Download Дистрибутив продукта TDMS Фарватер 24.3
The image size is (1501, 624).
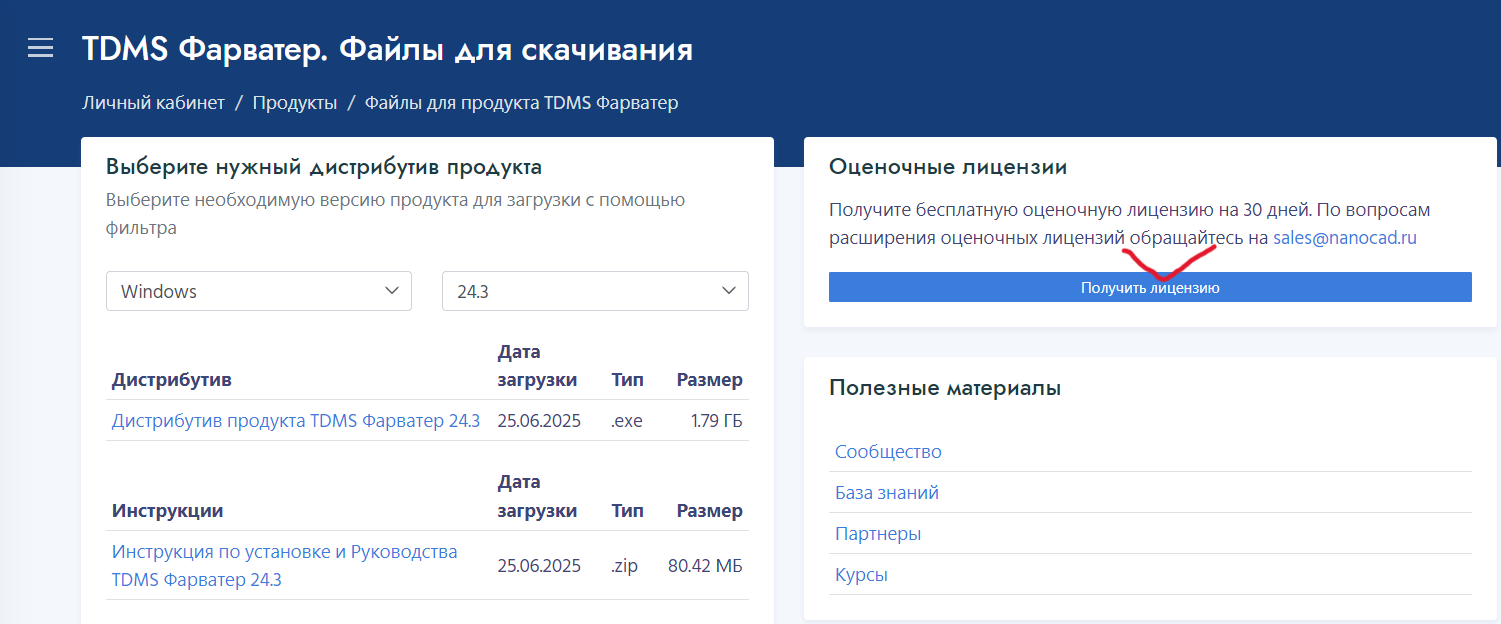[x=296, y=421]
